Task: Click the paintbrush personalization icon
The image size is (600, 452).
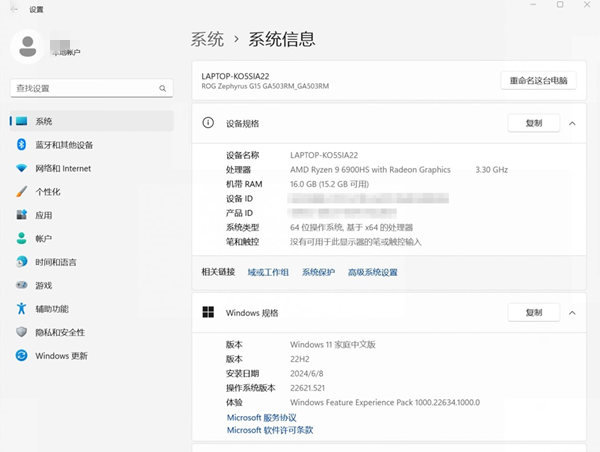Action: 21,192
